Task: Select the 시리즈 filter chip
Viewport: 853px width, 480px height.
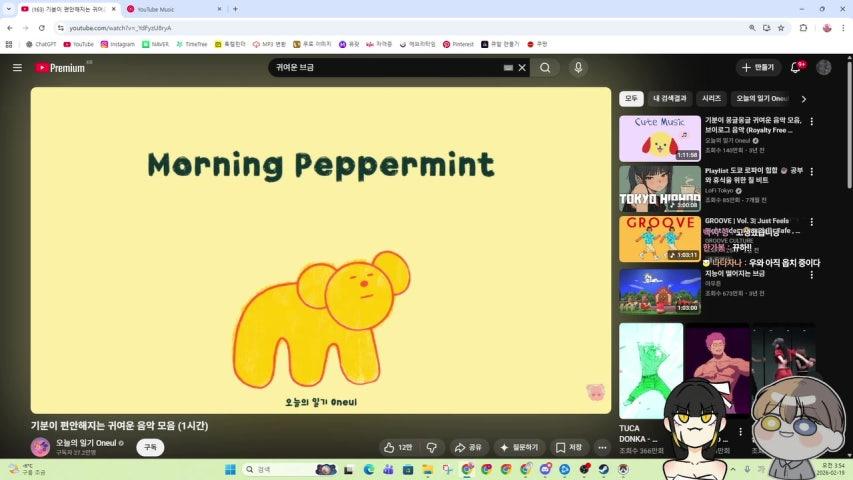Action: tap(711, 99)
